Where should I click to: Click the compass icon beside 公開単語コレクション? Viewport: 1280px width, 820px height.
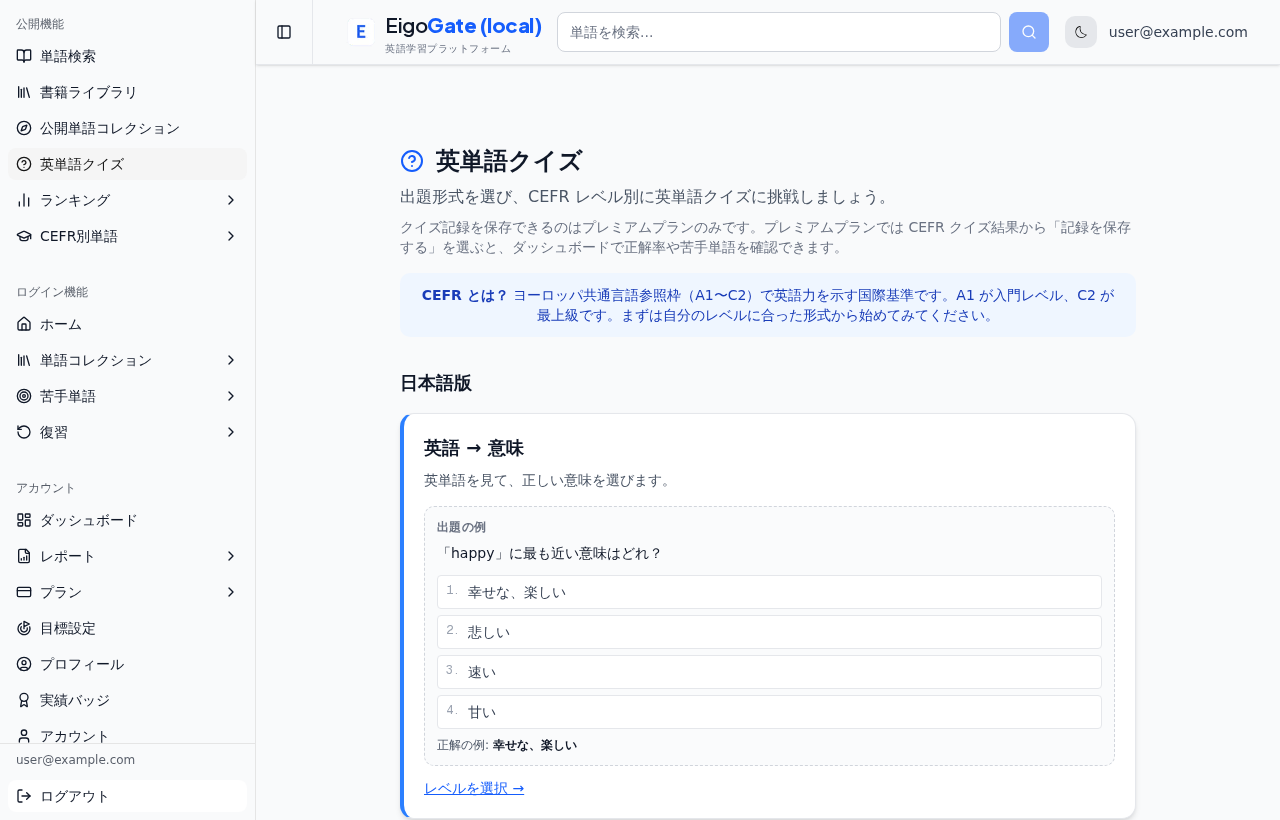coord(24,128)
